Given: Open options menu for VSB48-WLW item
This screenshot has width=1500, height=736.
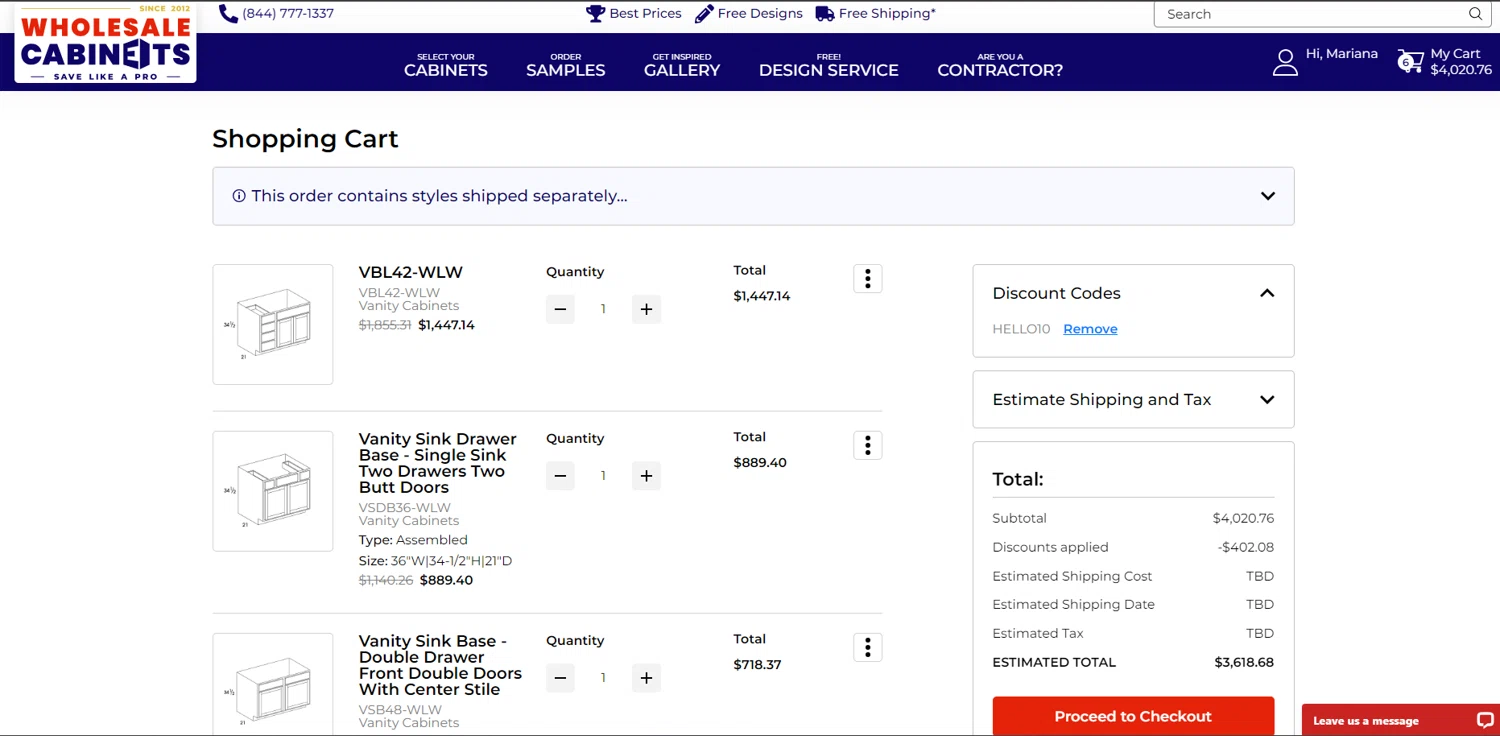Looking at the screenshot, I should coord(867,648).
